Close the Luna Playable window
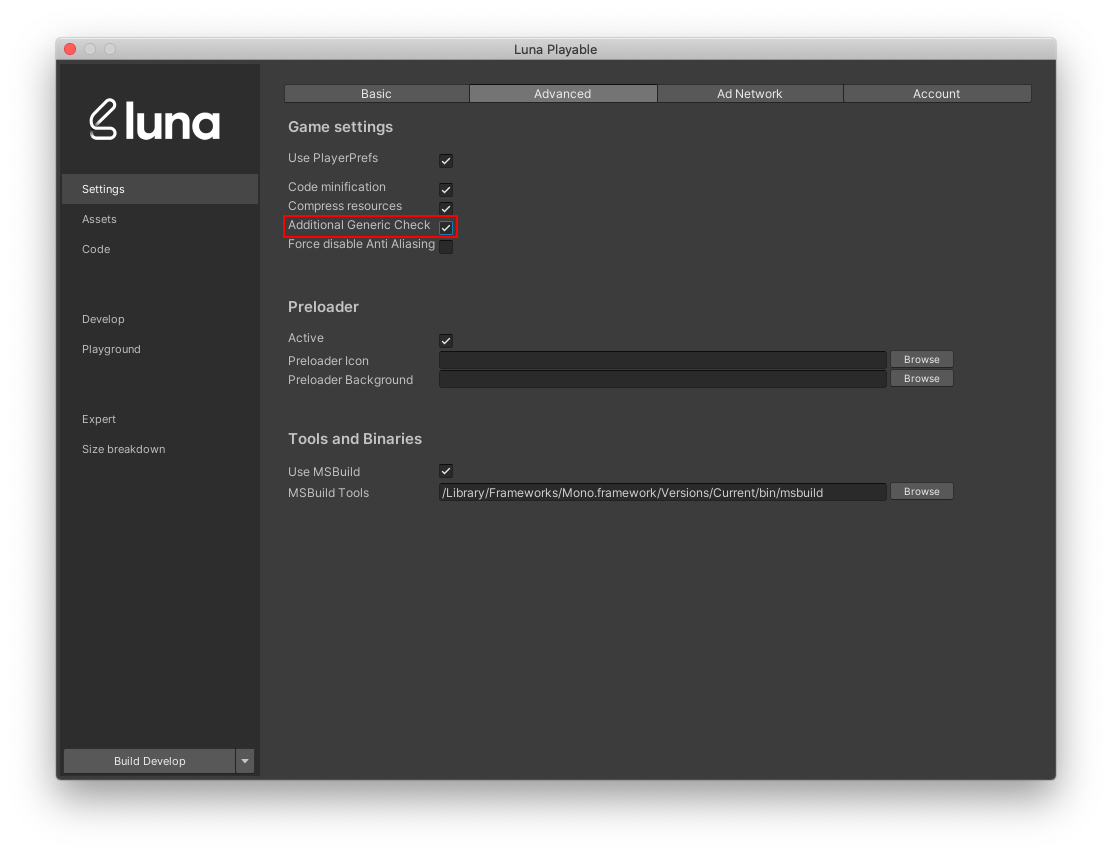Viewport: 1112px width, 854px height. [70, 49]
